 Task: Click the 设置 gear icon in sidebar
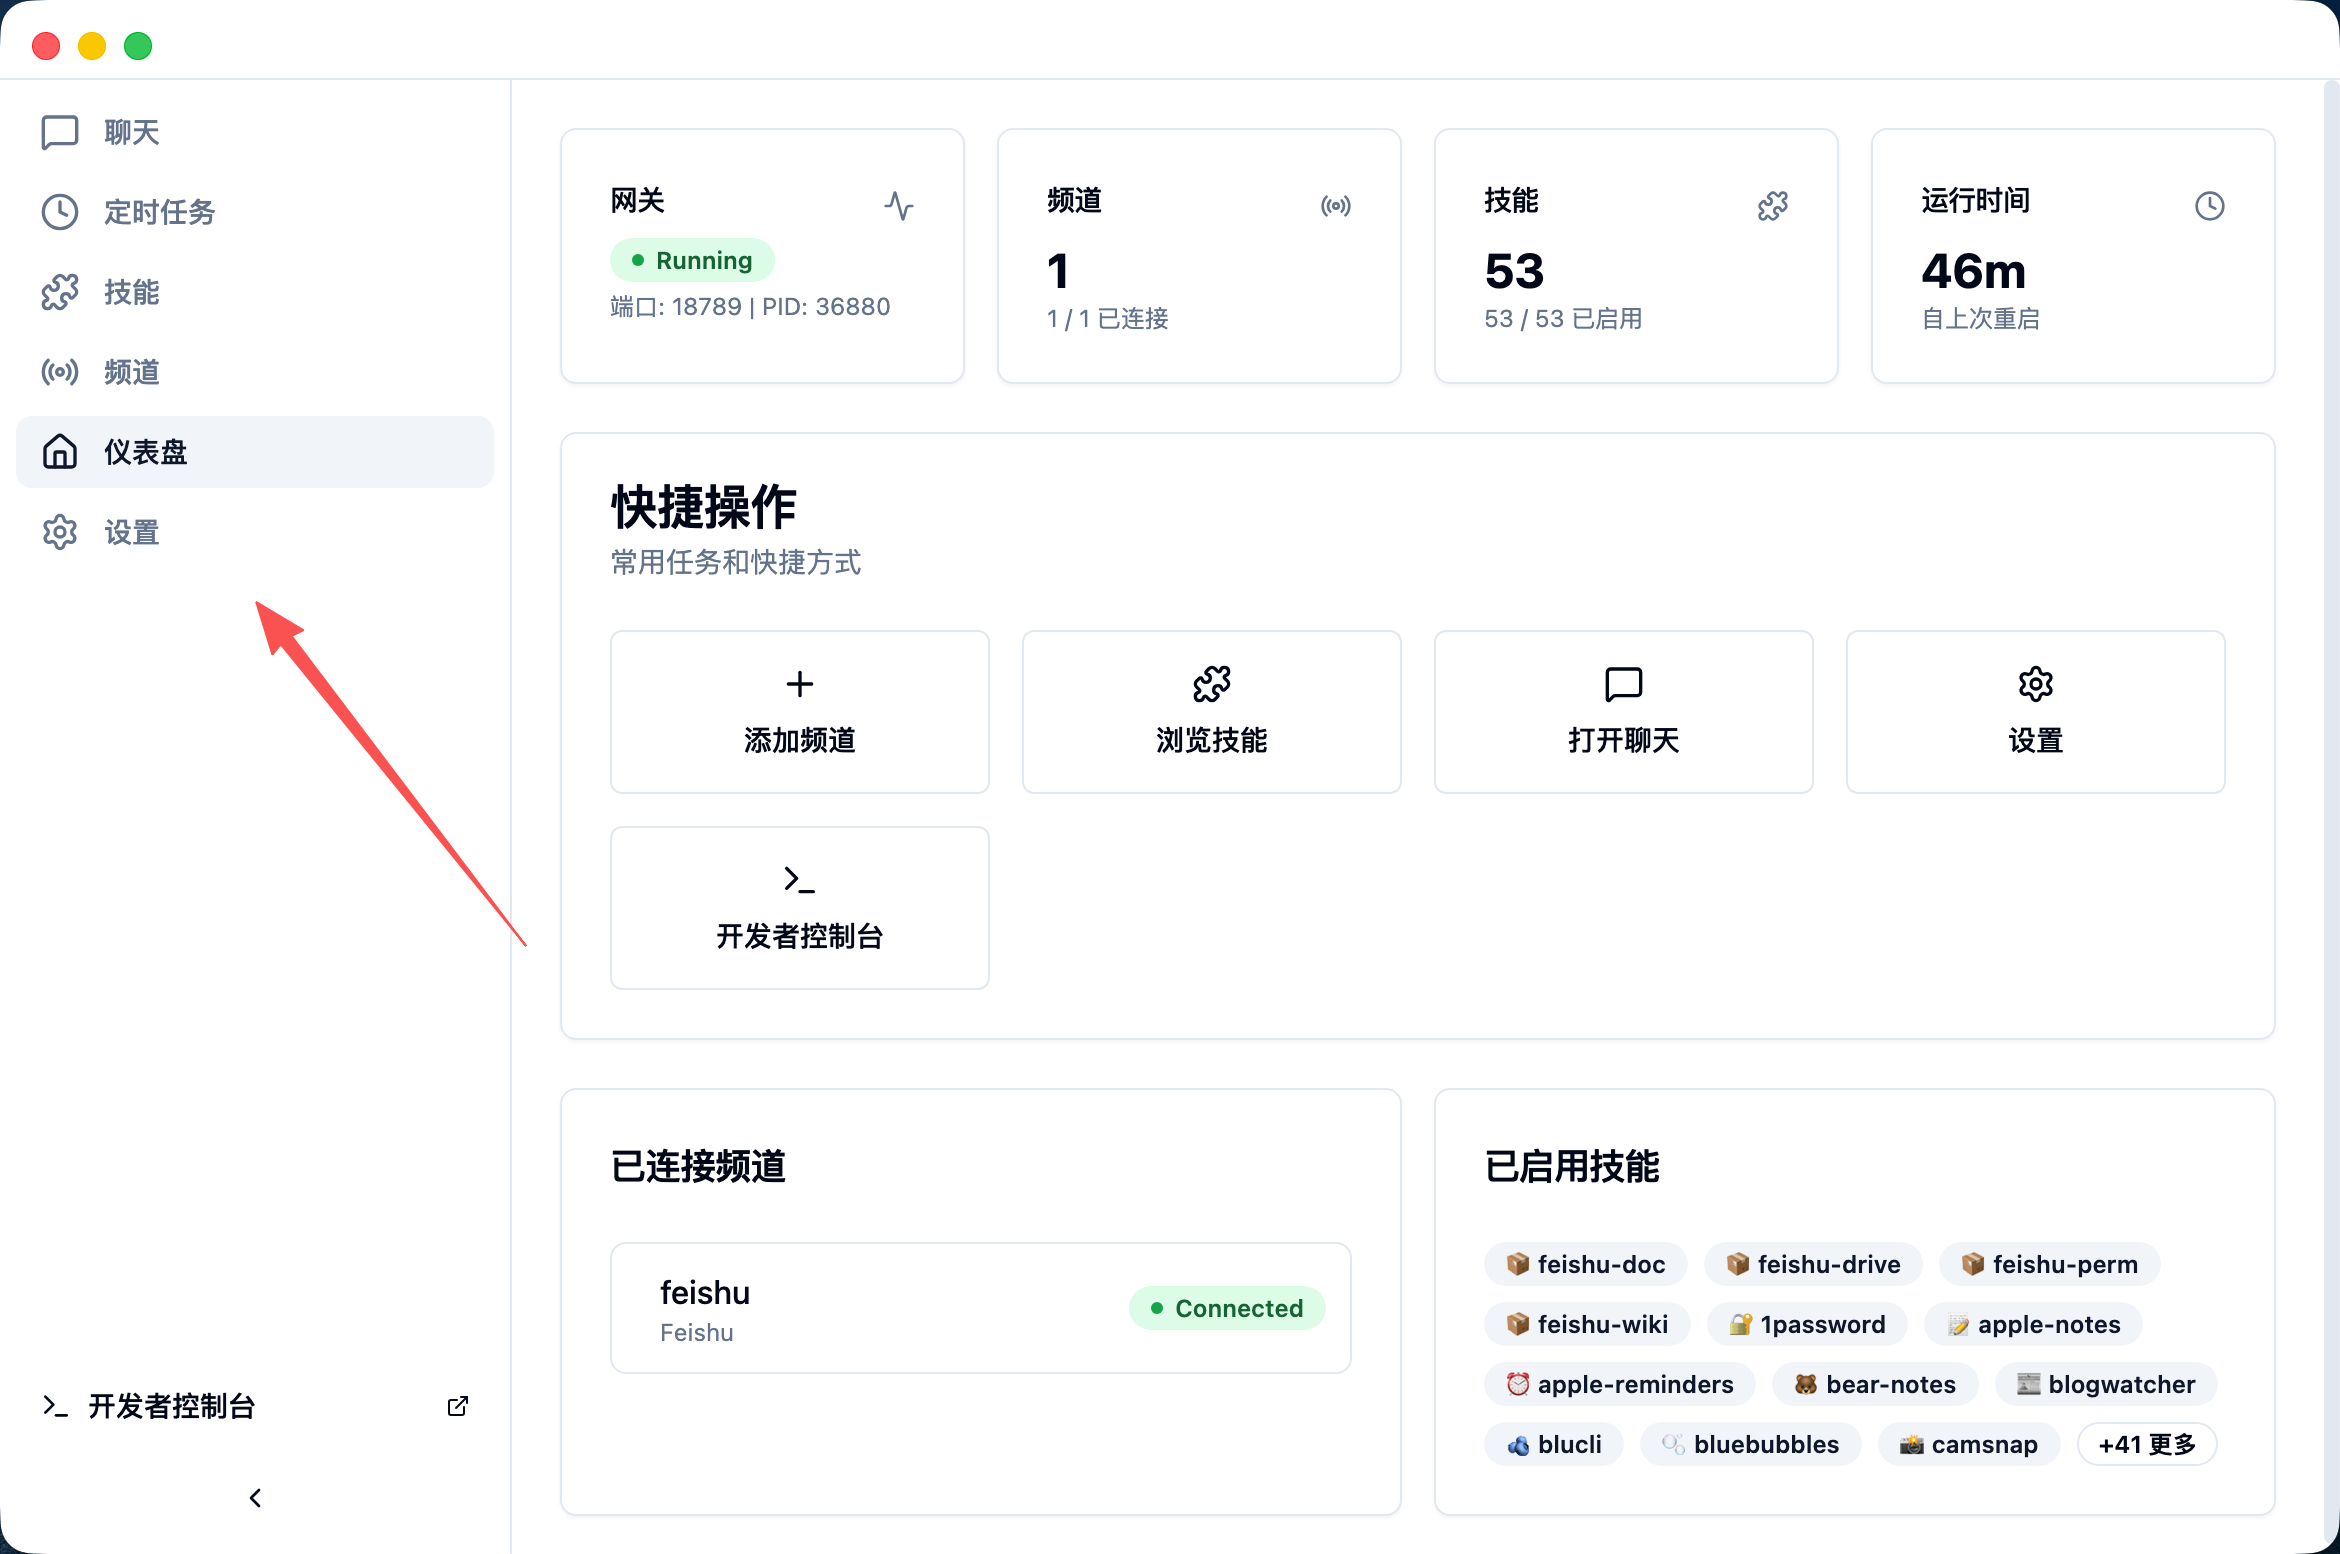[59, 532]
